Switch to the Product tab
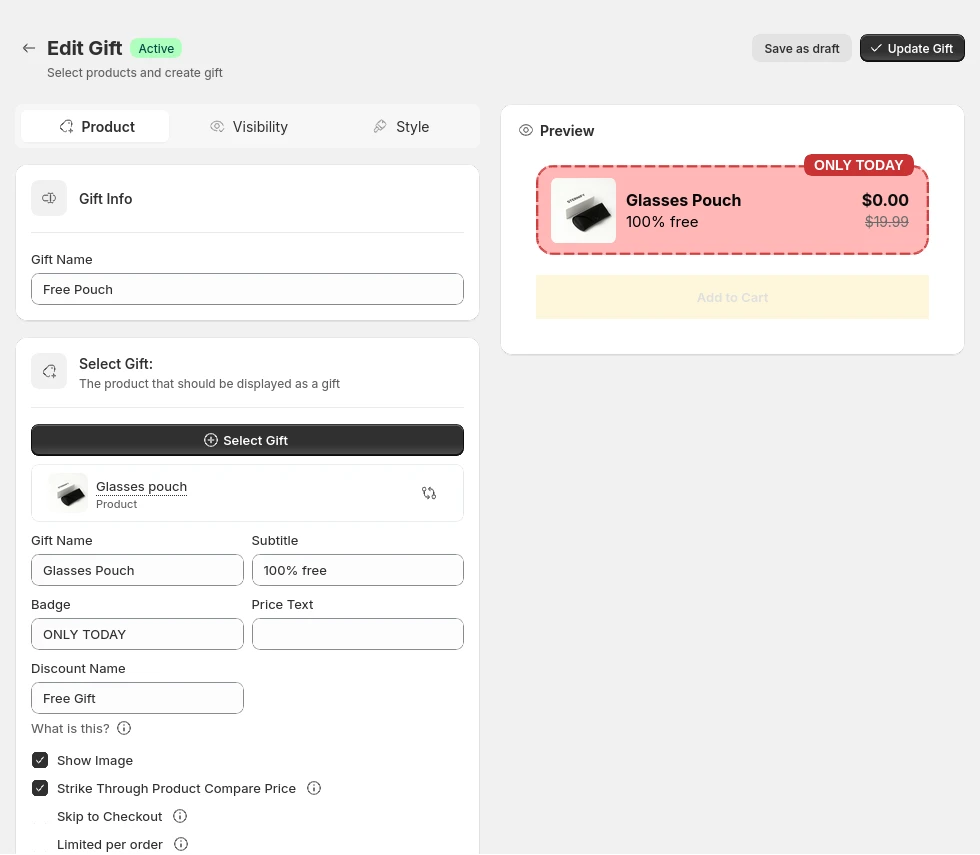The height and width of the screenshot is (855, 980). 95,127
